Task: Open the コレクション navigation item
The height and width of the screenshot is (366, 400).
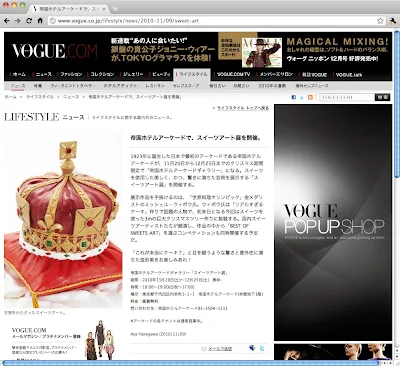Action: pyautogui.click(x=102, y=74)
